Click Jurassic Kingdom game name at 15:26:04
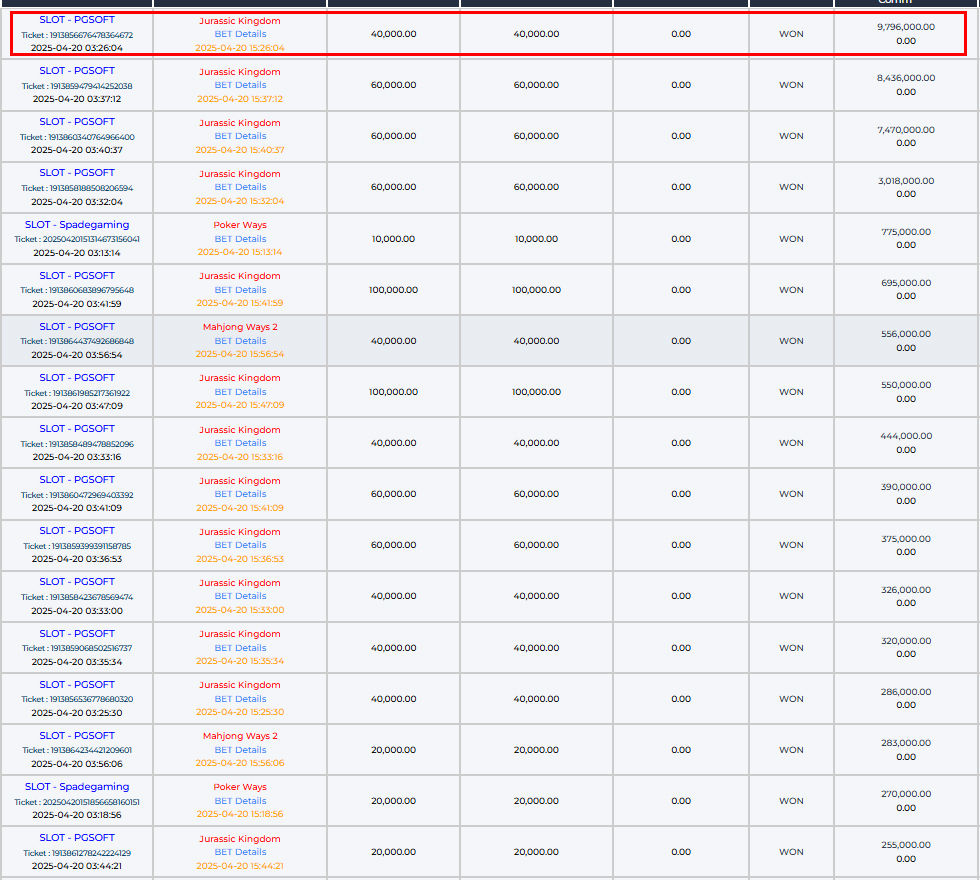Image resolution: width=980 pixels, height=880 pixels. click(x=240, y=21)
